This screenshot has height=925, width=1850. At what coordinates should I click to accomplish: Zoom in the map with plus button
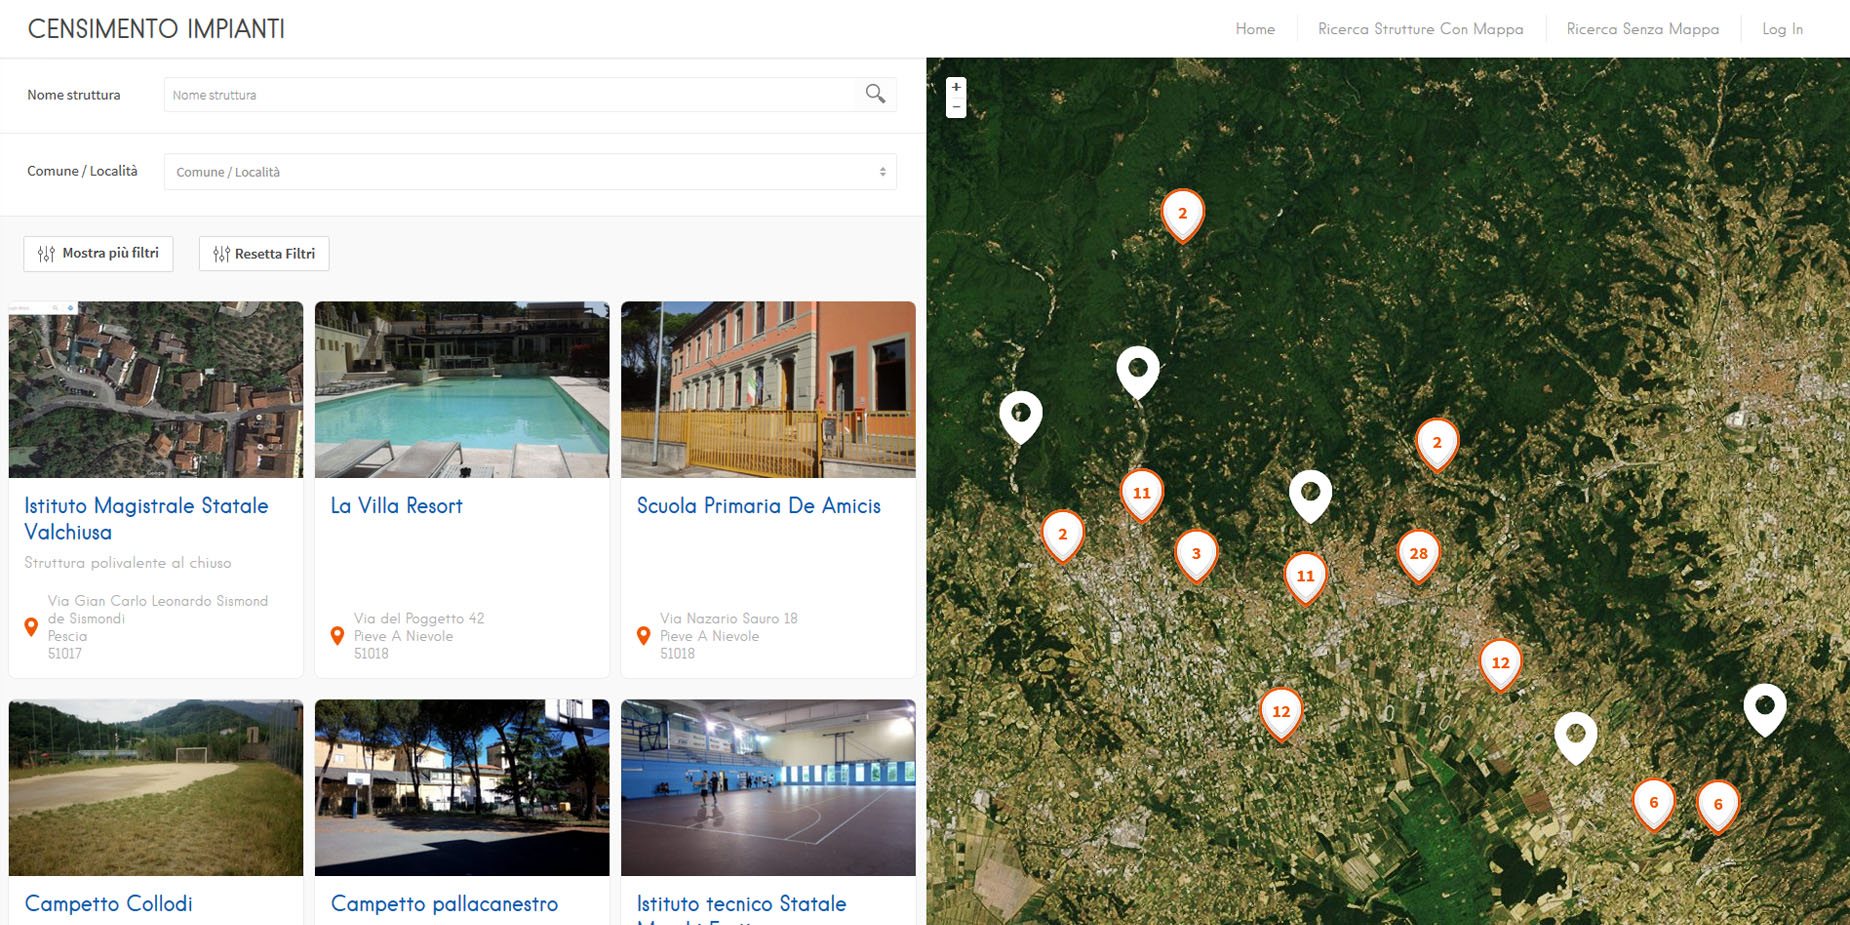tap(956, 87)
